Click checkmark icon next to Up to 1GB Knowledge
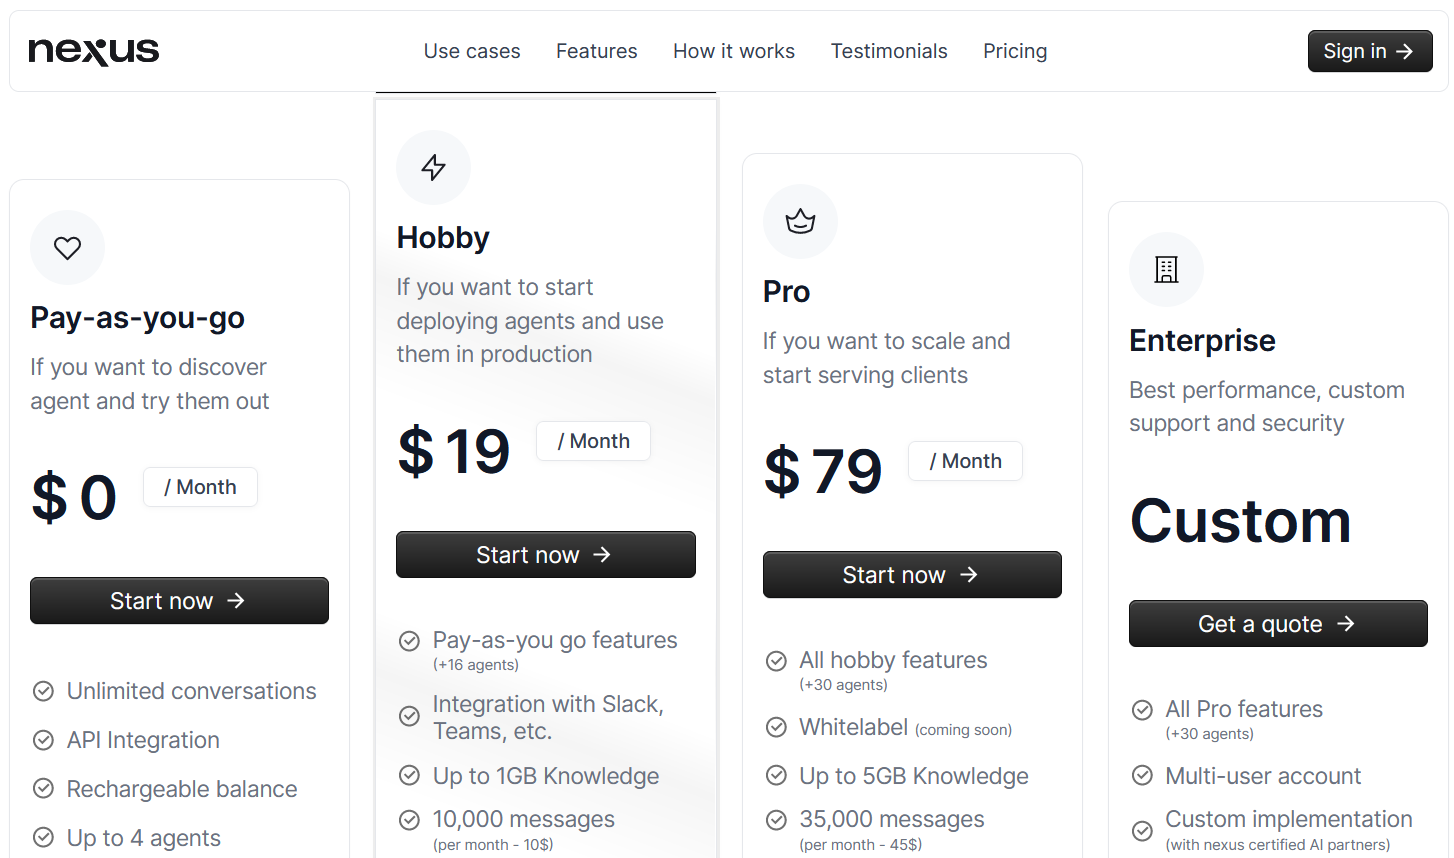Screen dimensions: 1454x858 409,775
